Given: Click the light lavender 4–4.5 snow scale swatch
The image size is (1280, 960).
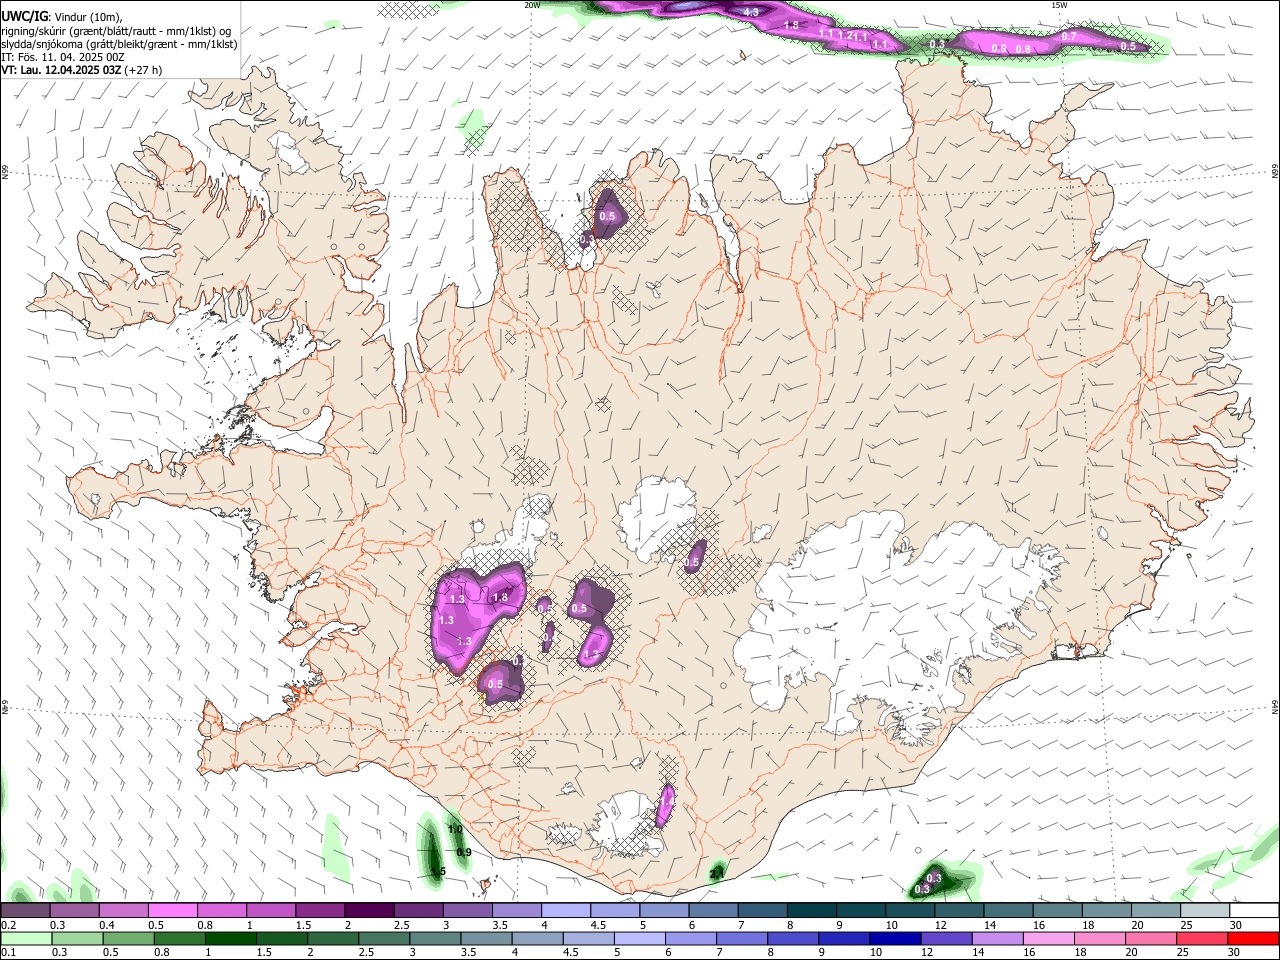Looking at the screenshot, I should coord(566,911).
